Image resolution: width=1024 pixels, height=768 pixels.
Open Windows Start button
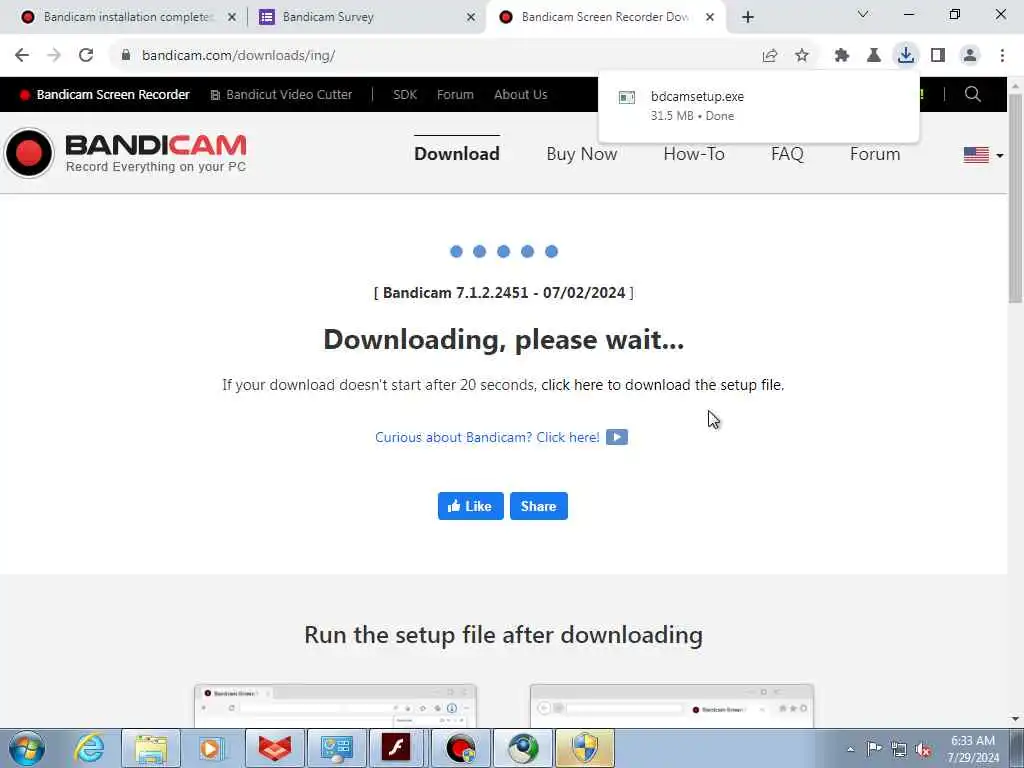pyautogui.click(x=27, y=748)
